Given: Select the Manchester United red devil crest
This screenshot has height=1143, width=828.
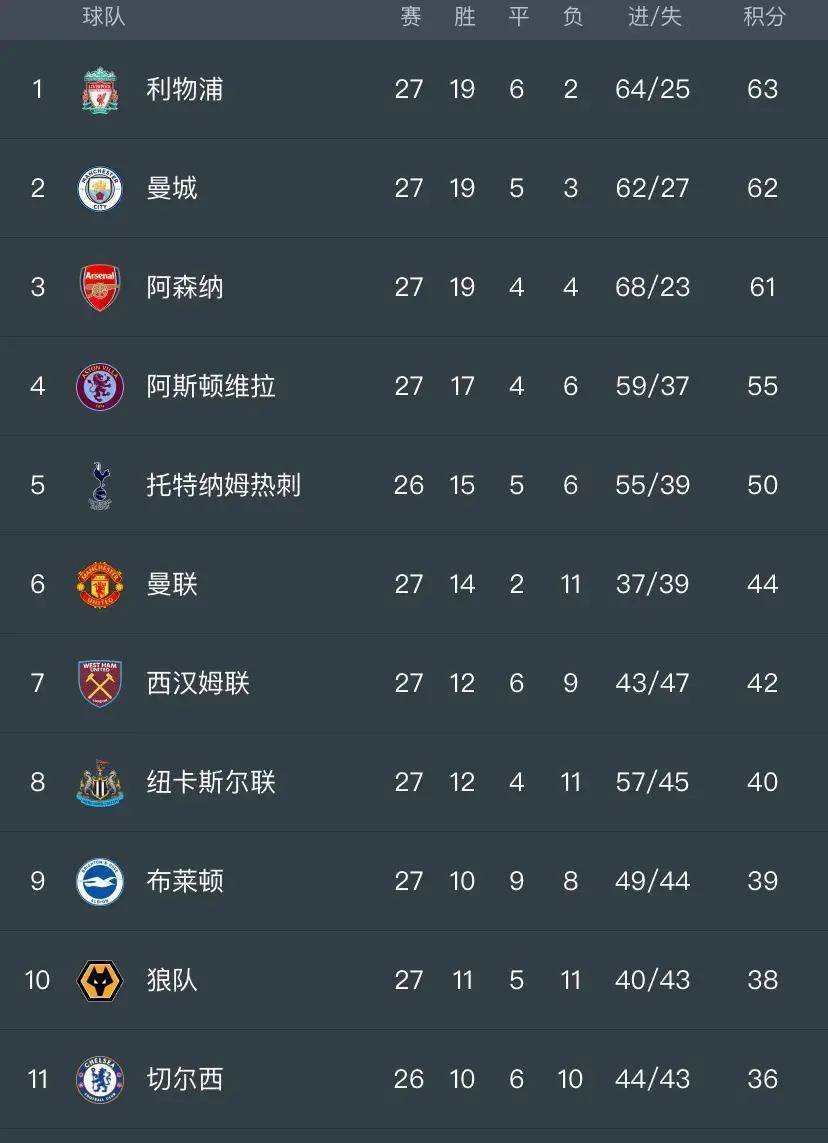Looking at the screenshot, I should click(99, 584).
